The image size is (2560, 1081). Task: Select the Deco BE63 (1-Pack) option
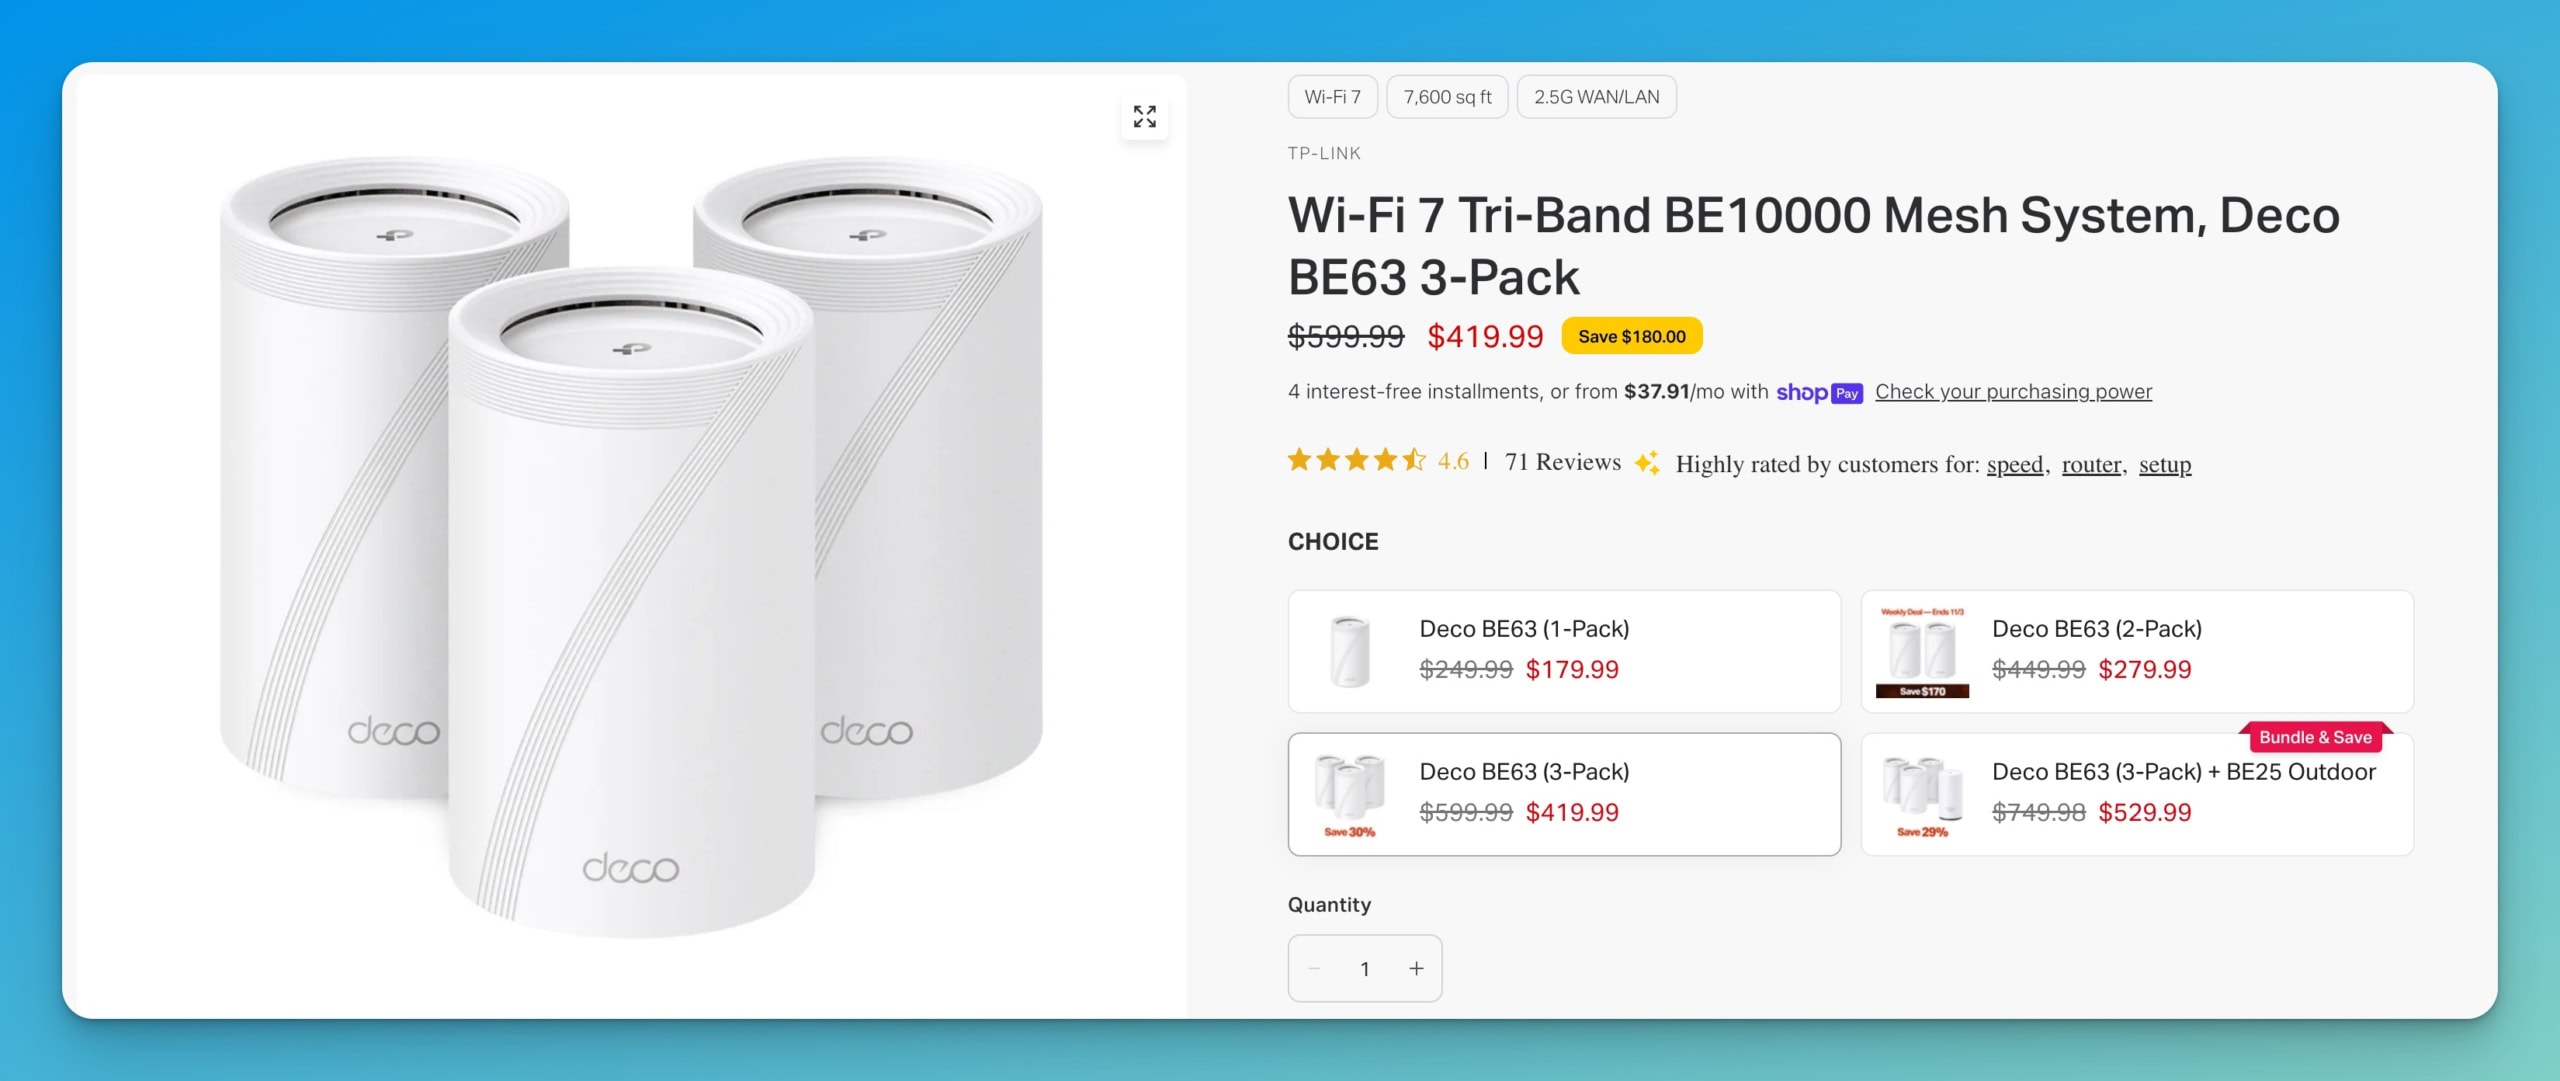tap(1563, 651)
